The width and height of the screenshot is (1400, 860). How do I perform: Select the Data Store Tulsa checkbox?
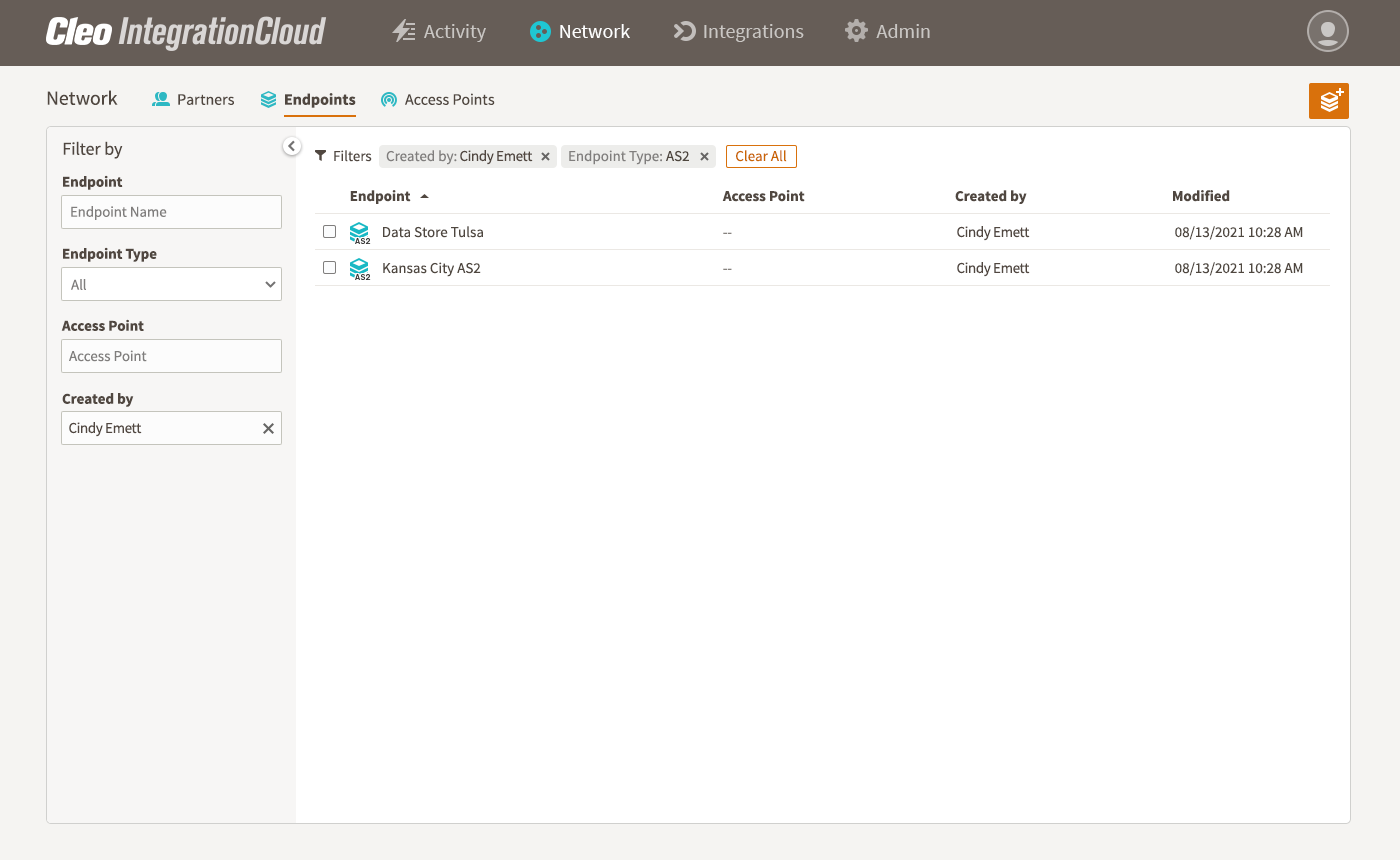pos(329,232)
